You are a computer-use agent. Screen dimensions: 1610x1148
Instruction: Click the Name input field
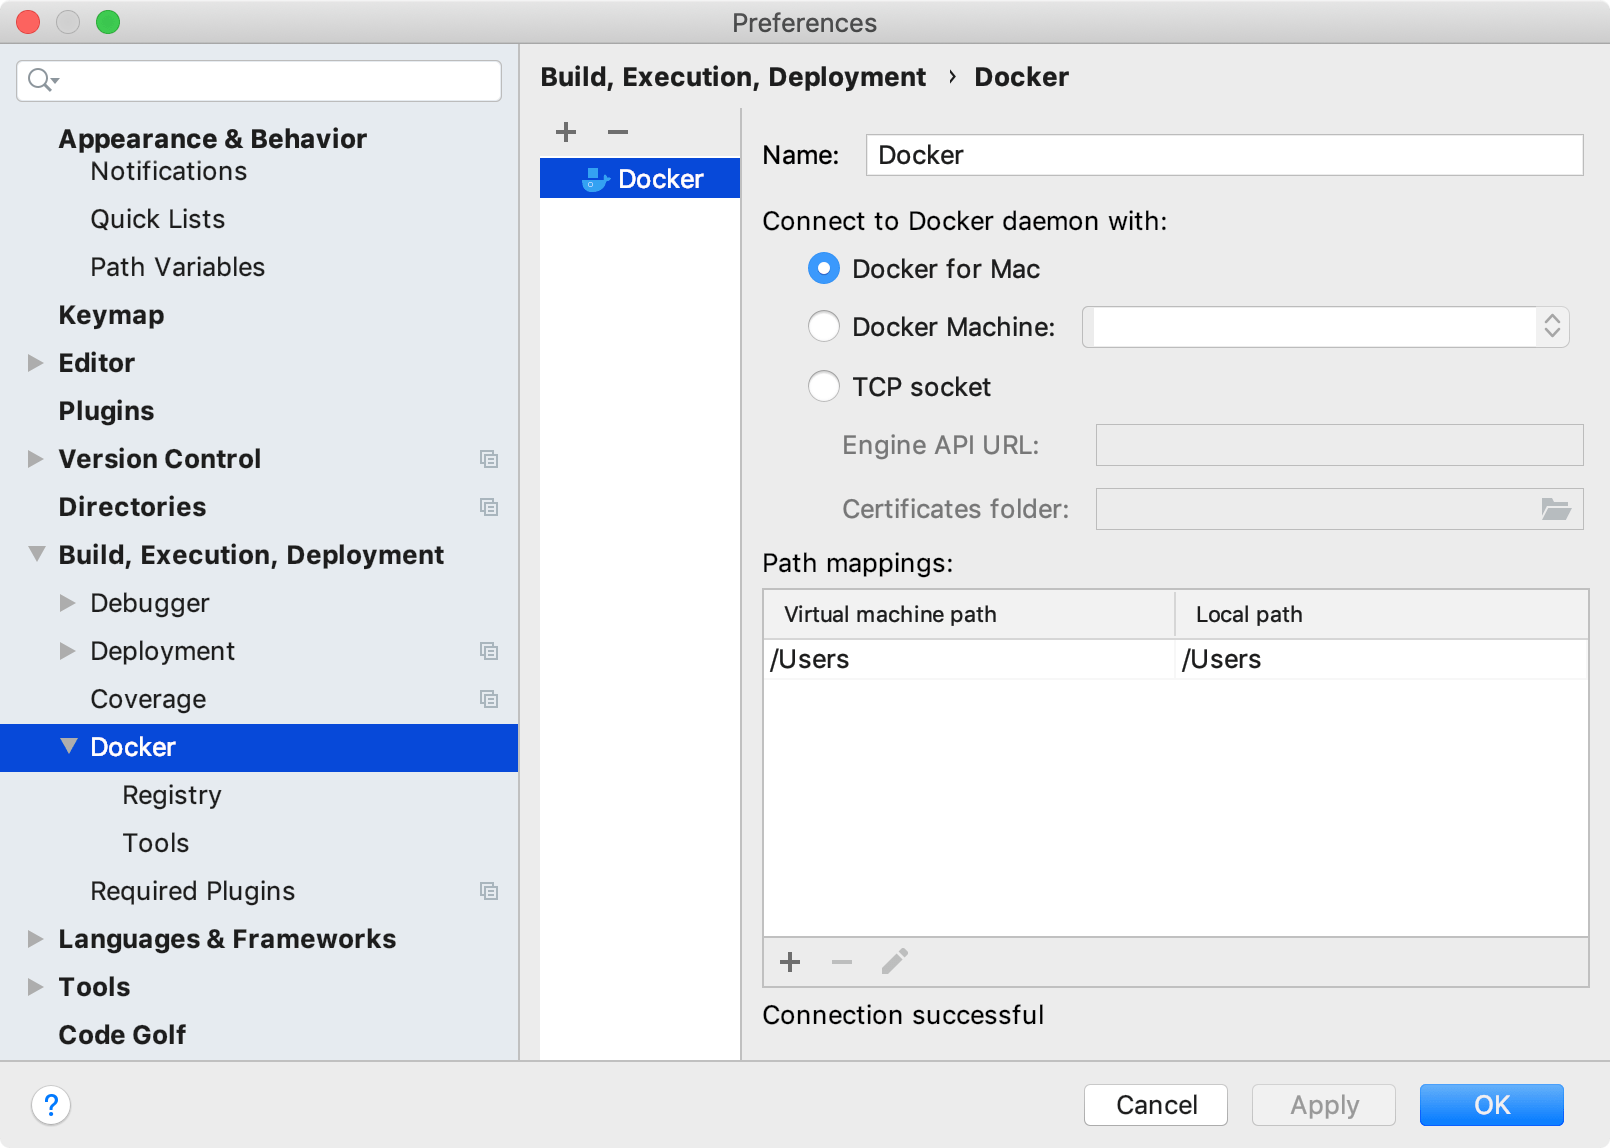click(1224, 155)
